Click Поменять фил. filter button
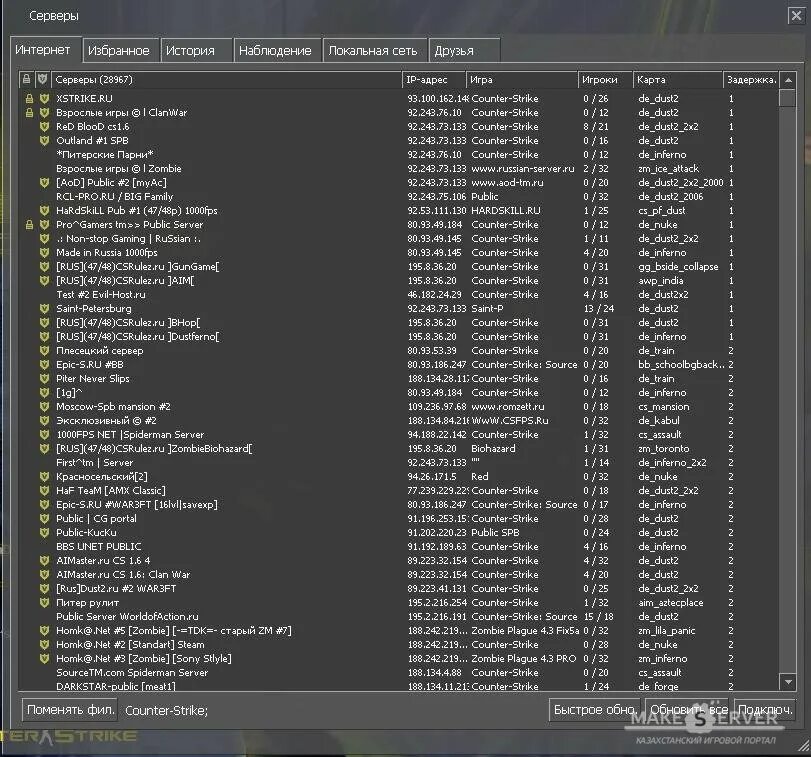 pos(70,710)
